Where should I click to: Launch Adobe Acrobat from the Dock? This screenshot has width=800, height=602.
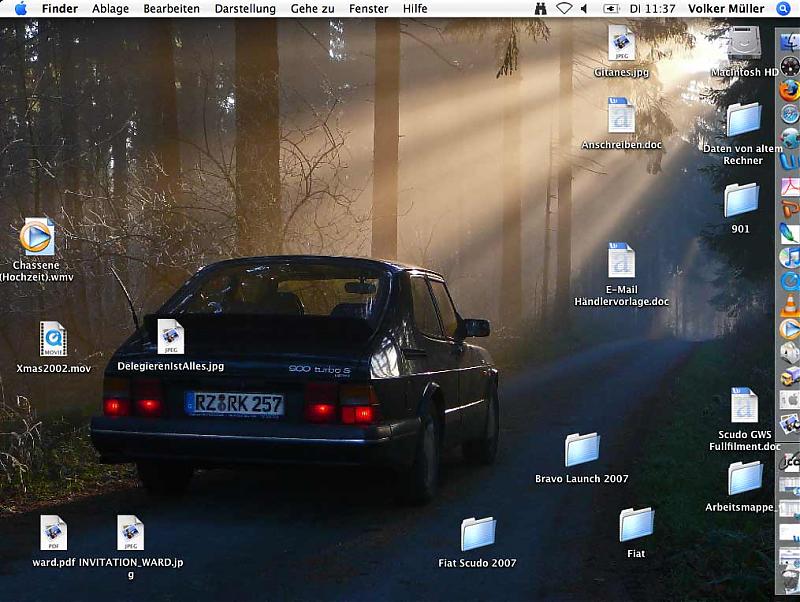pyautogui.click(x=790, y=186)
